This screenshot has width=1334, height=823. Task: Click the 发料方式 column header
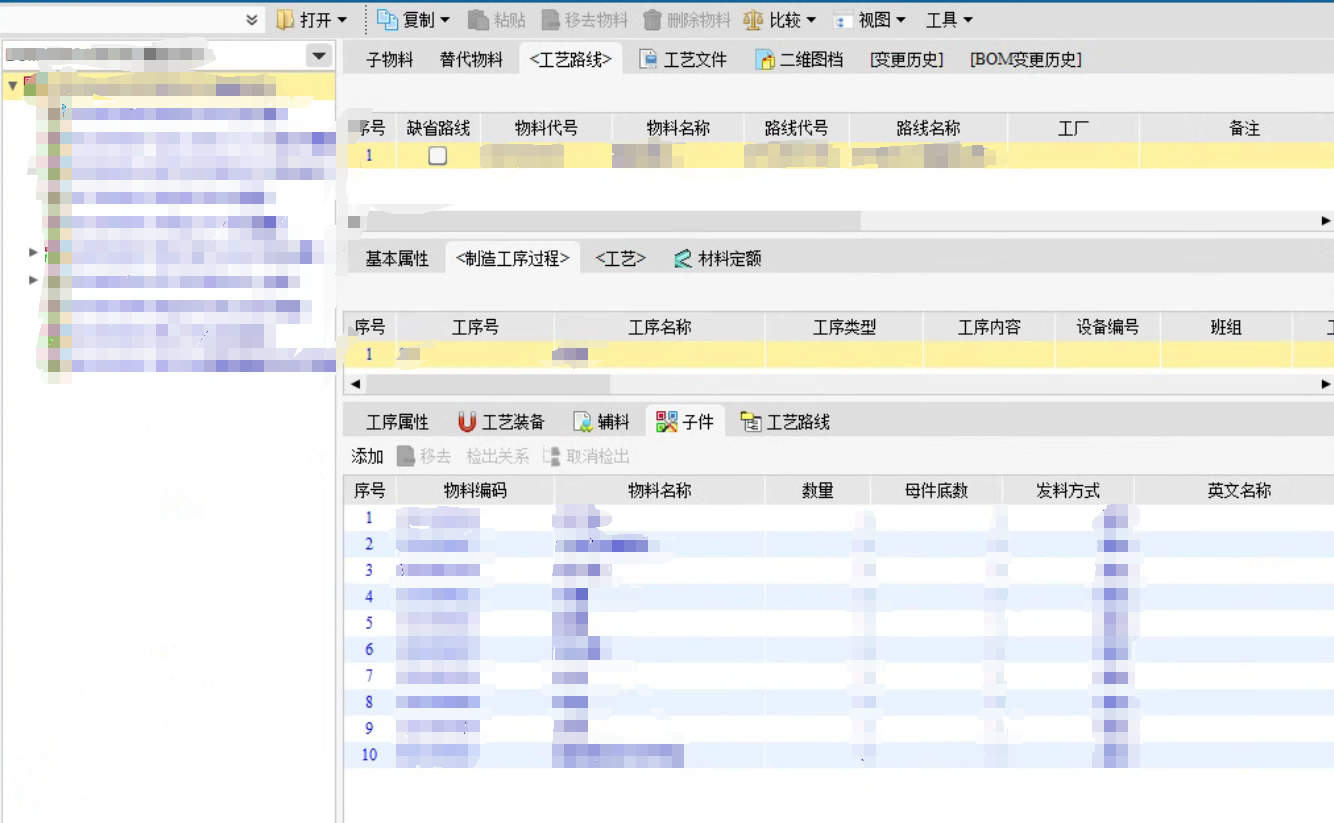[1068, 490]
